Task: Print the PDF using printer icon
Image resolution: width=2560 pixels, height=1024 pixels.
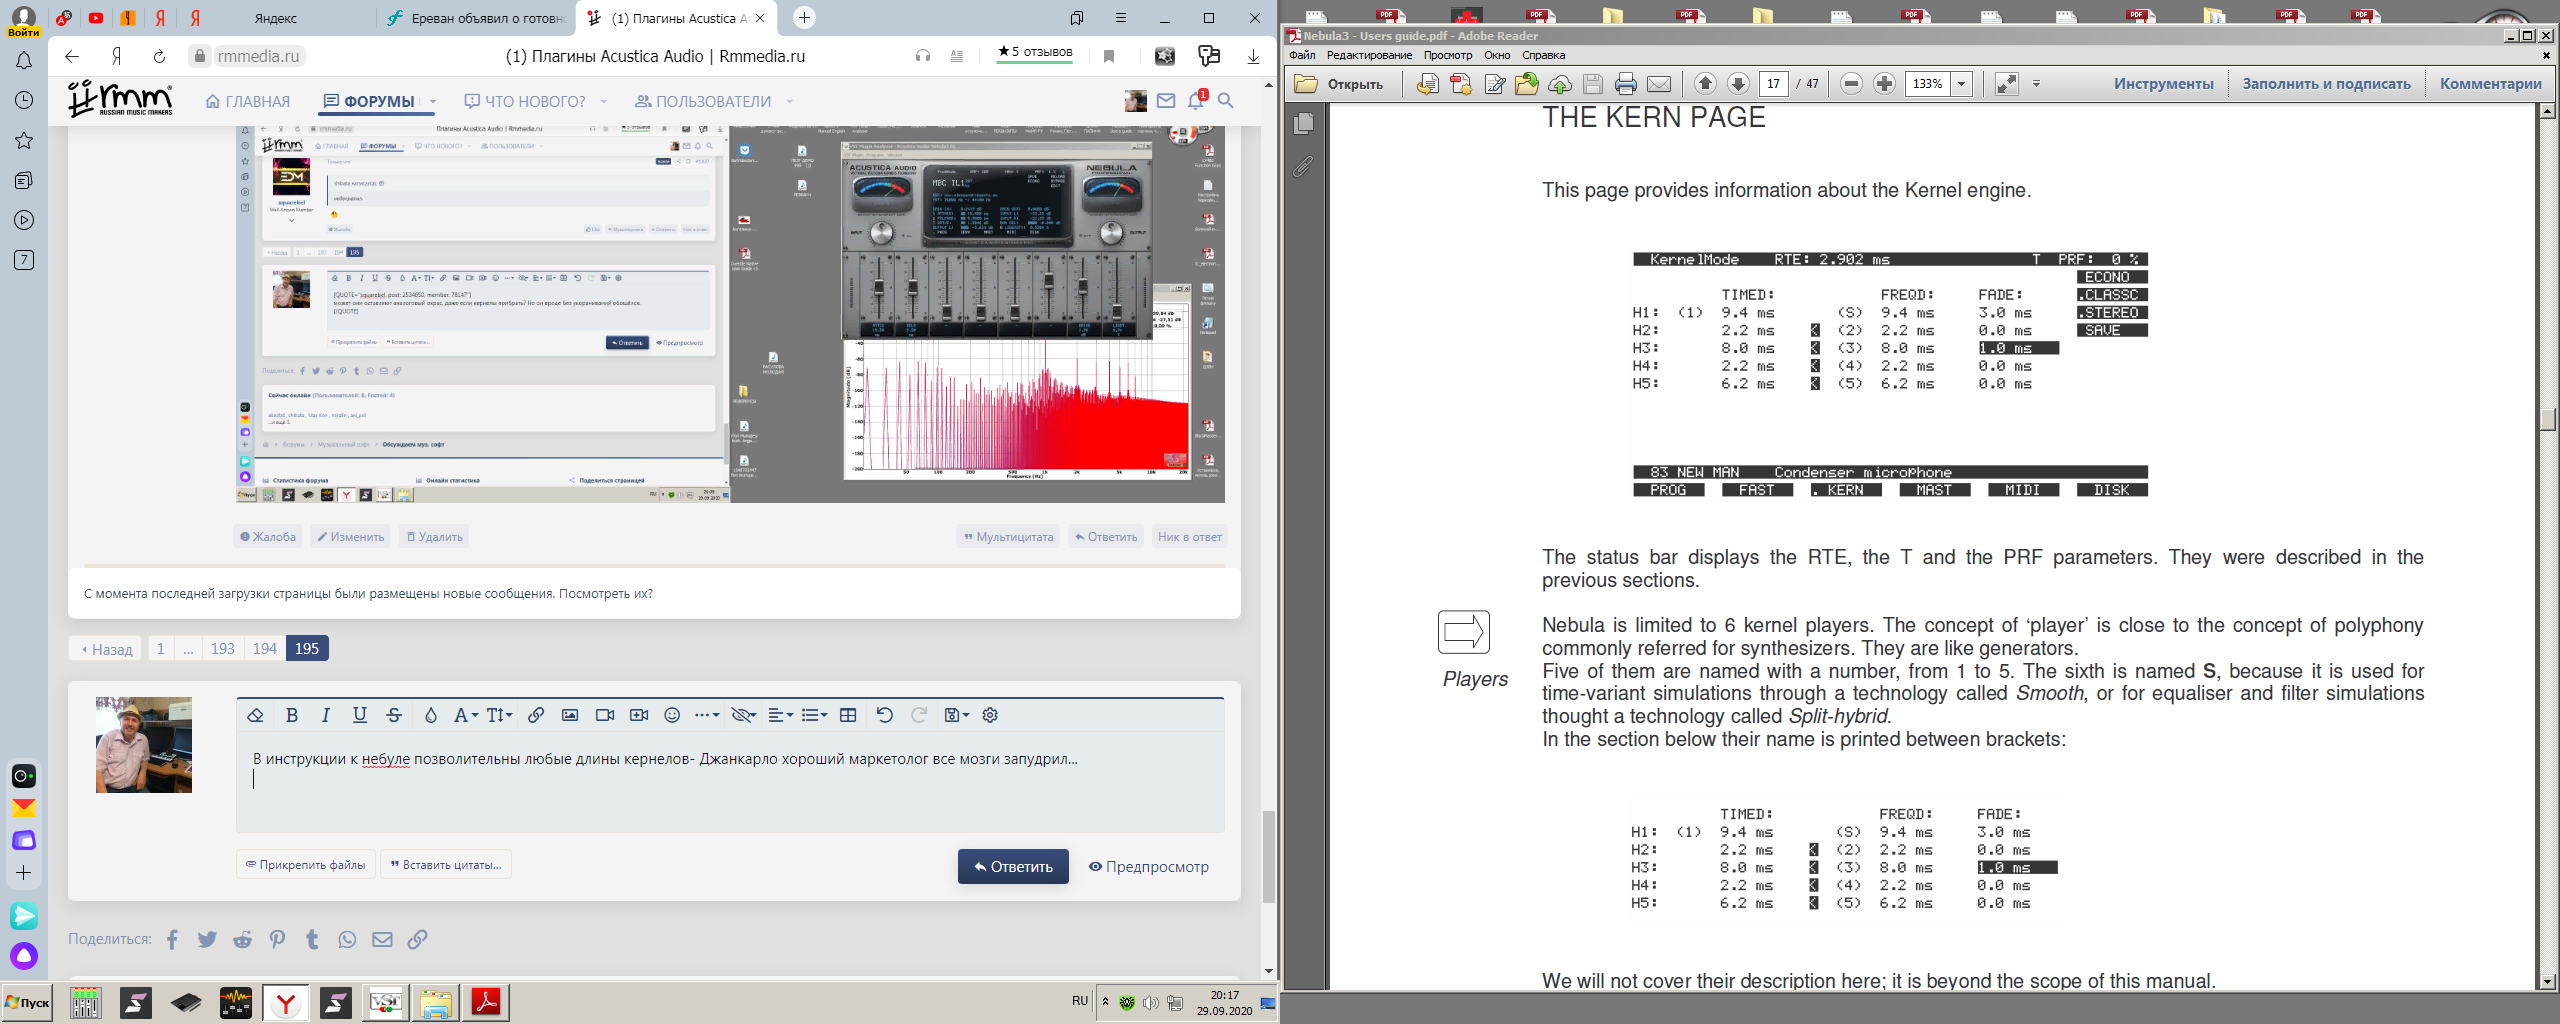Action: [1626, 84]
